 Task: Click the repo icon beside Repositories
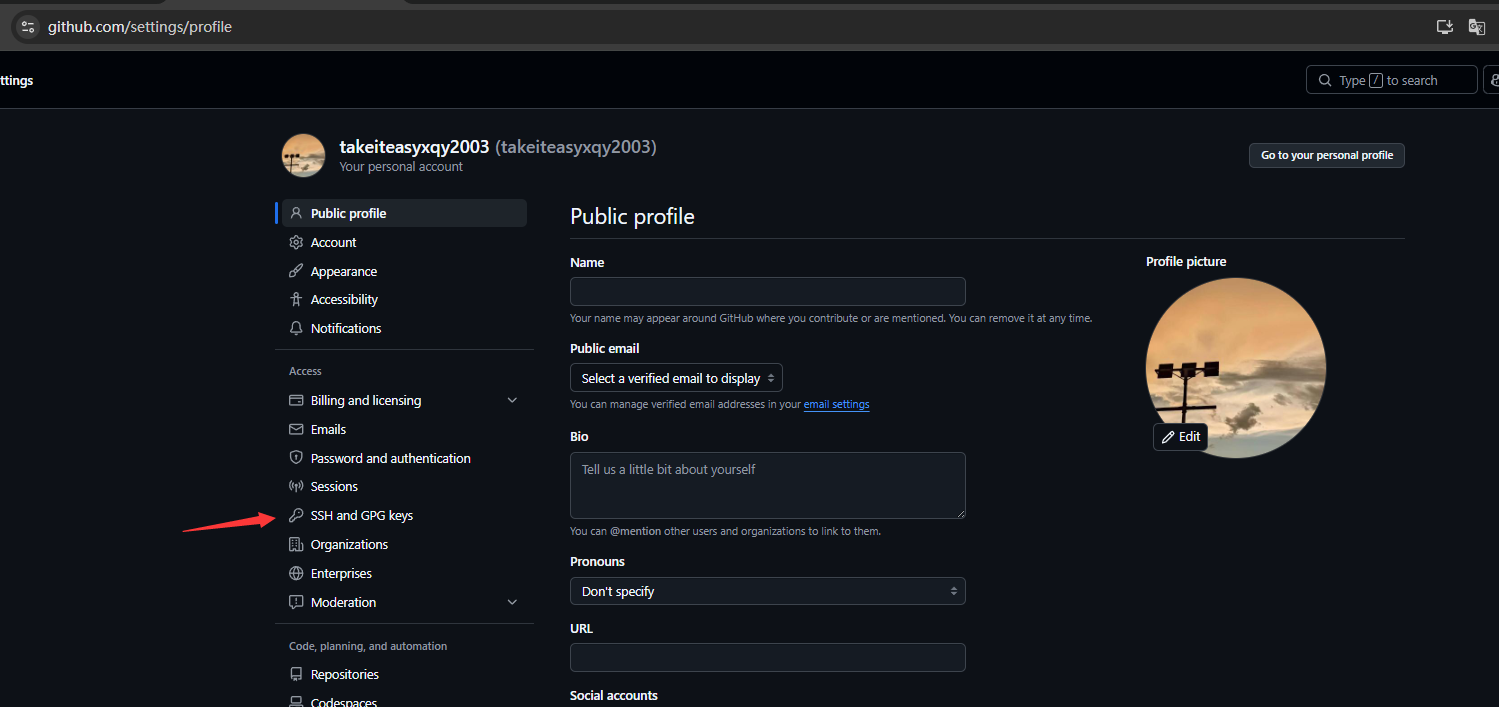[x=296, y=674]
